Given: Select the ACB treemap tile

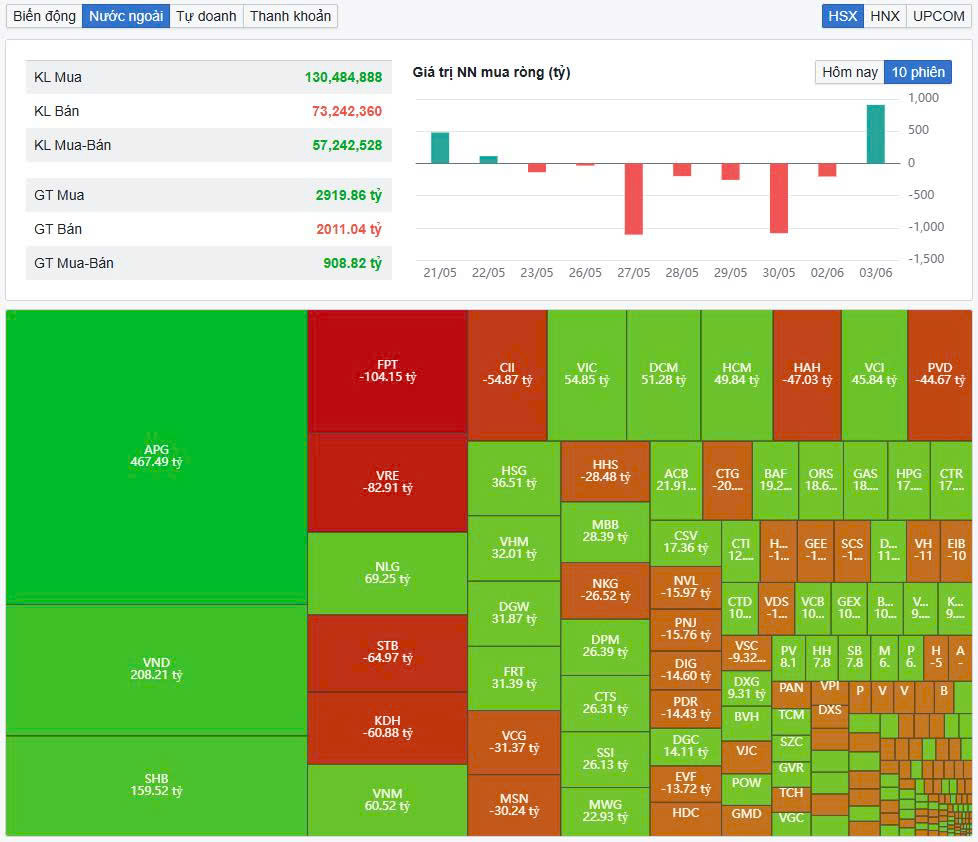Looking at the screenshot, I should point(676,480).
